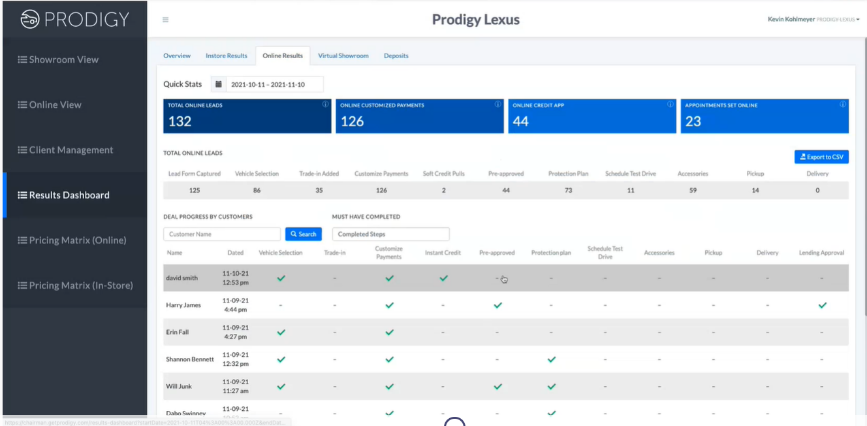The height and width of the screenshot is (426, 867).
Task: Click Erin Fall customer name
Action: tap(177, 333)
